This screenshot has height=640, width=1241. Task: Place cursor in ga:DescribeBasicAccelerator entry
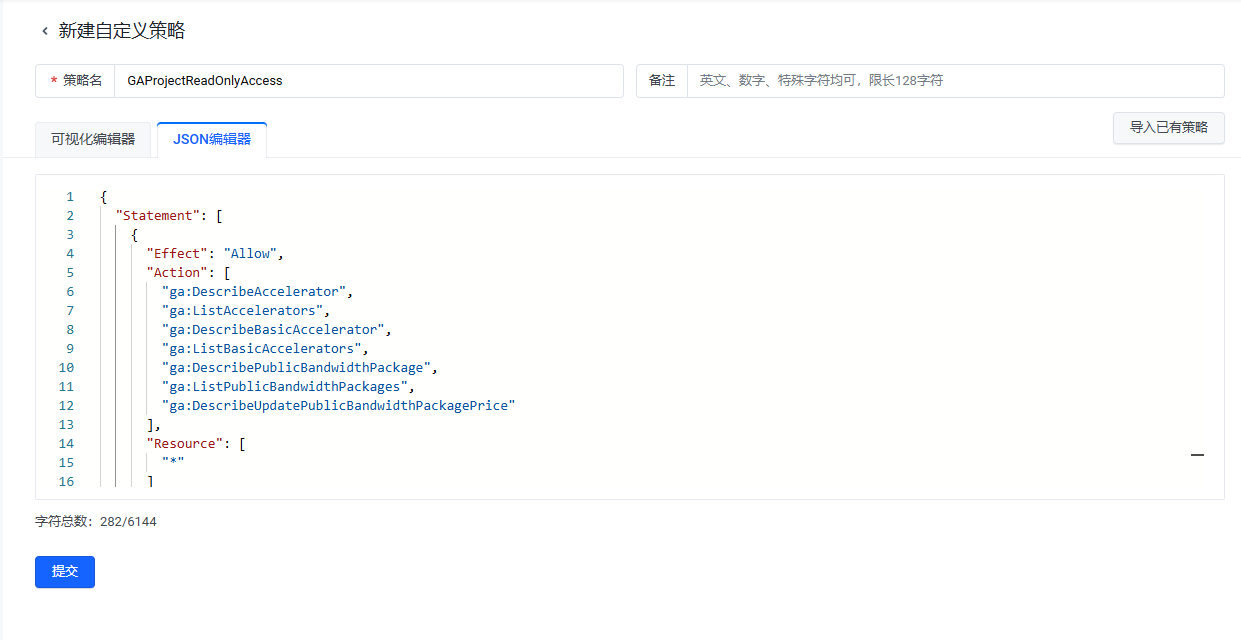click(x=274, y=330)
